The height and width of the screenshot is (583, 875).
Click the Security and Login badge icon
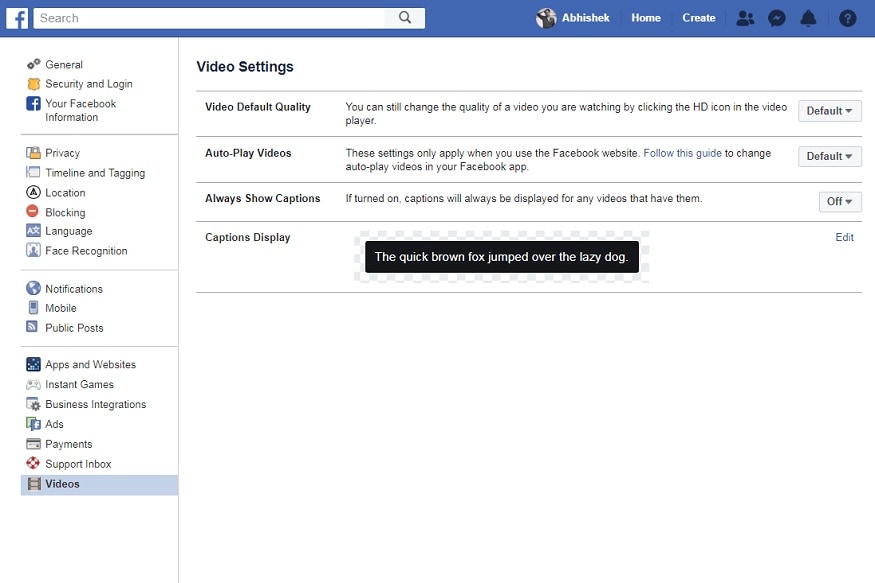click(33, 84)
